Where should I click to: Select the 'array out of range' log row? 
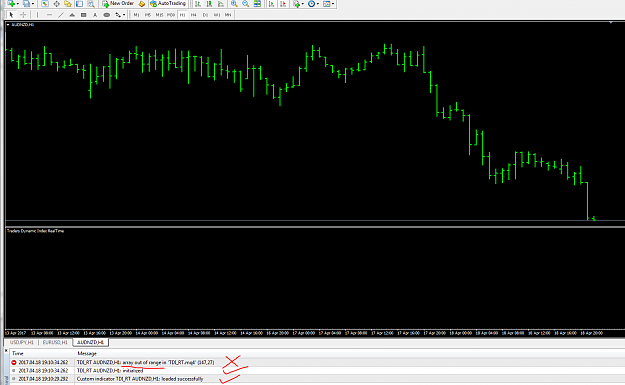click(x=317, y=362)
